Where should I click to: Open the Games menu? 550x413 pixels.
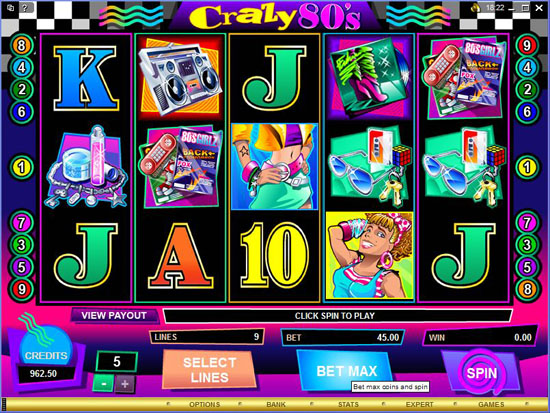tap(491, 405)
